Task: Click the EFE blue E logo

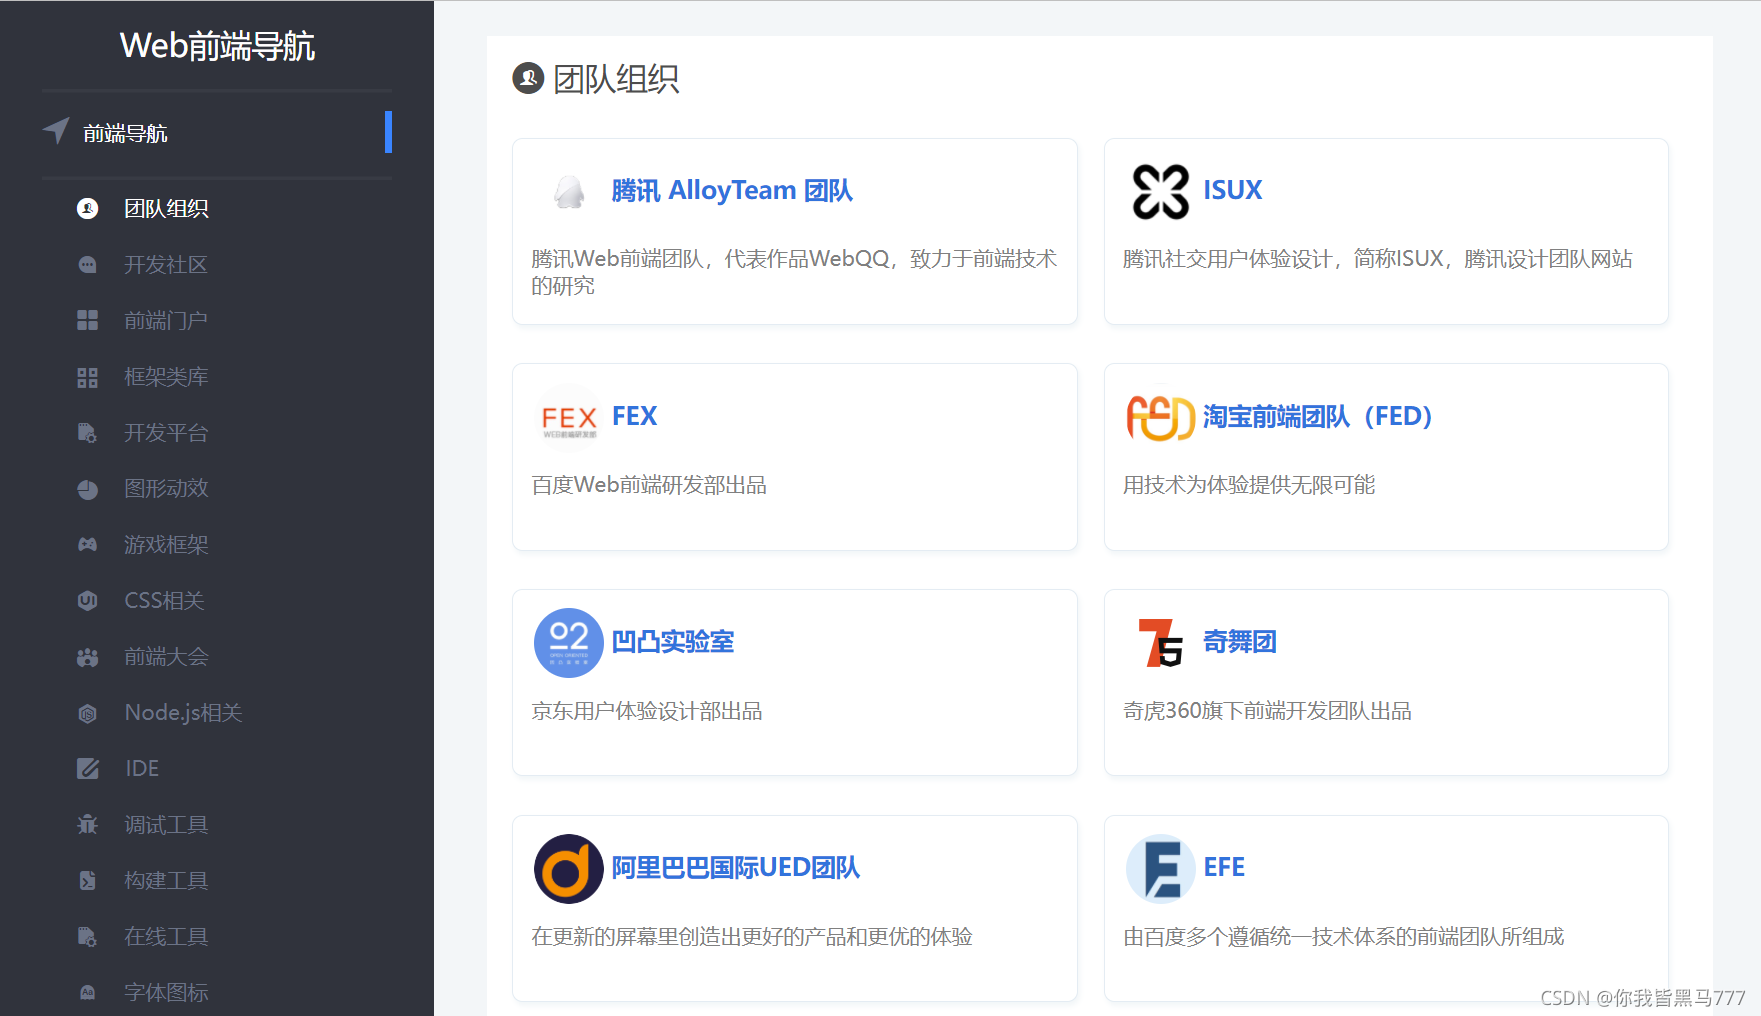Action: click(1161, 869)
